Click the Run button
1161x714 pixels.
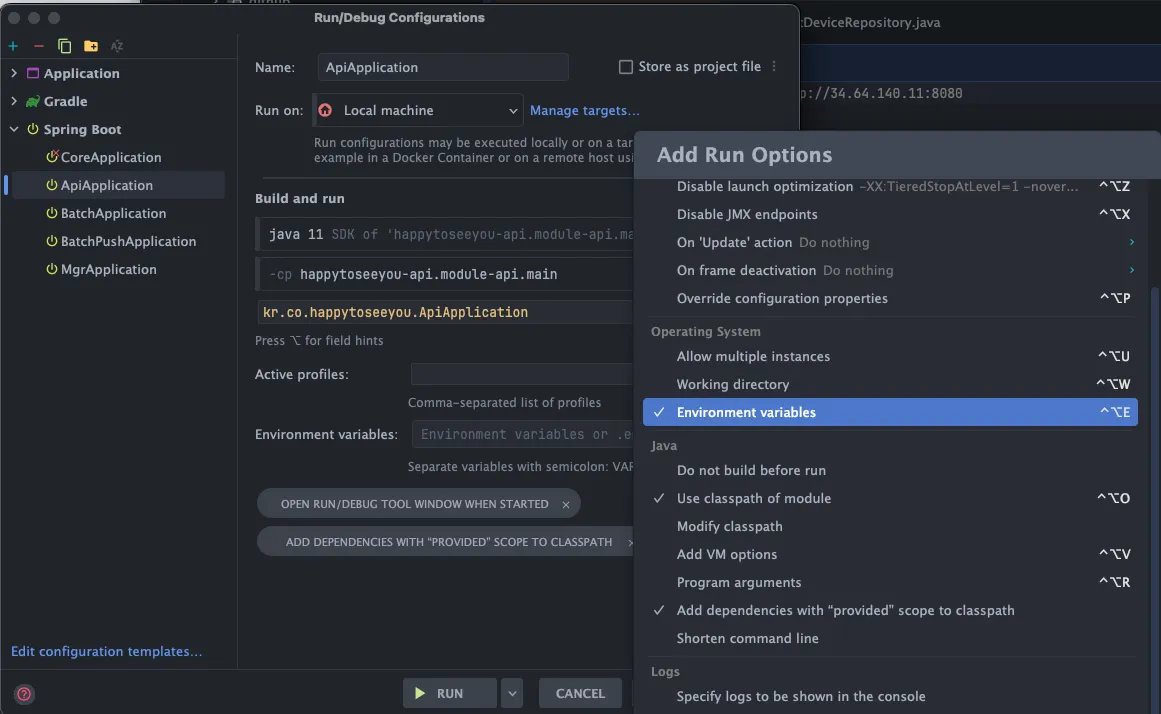(449, 693)
